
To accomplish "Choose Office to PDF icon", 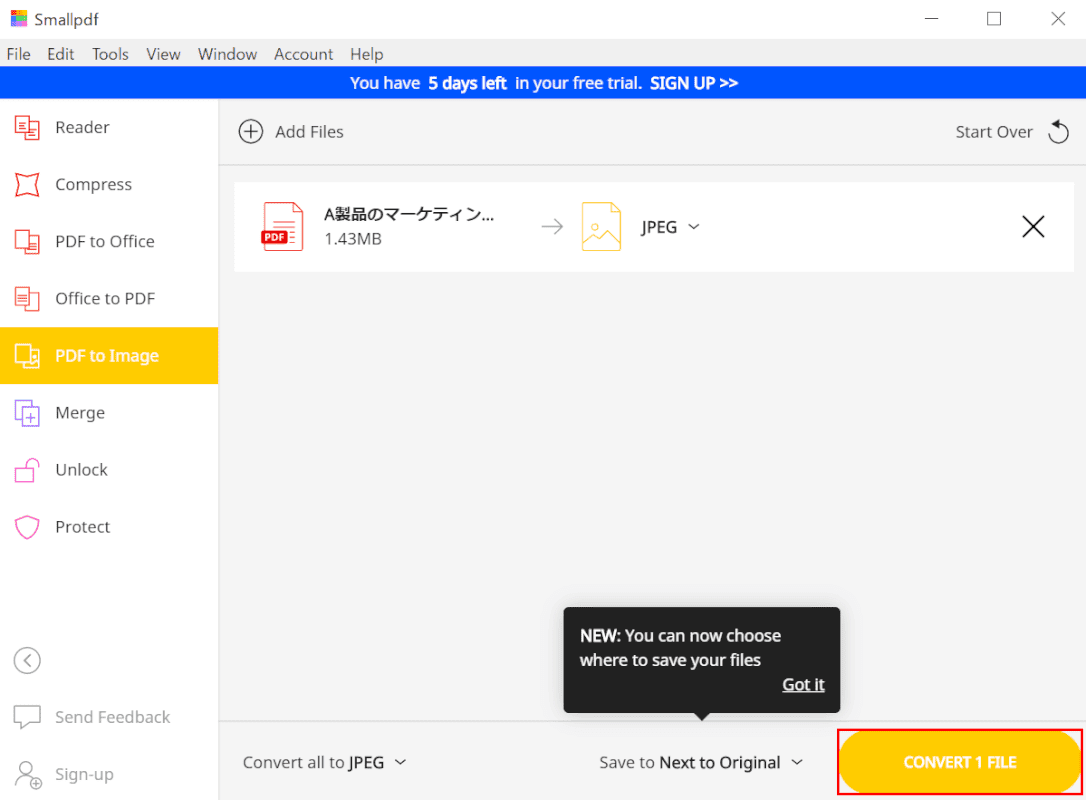I will coord(27,299).
